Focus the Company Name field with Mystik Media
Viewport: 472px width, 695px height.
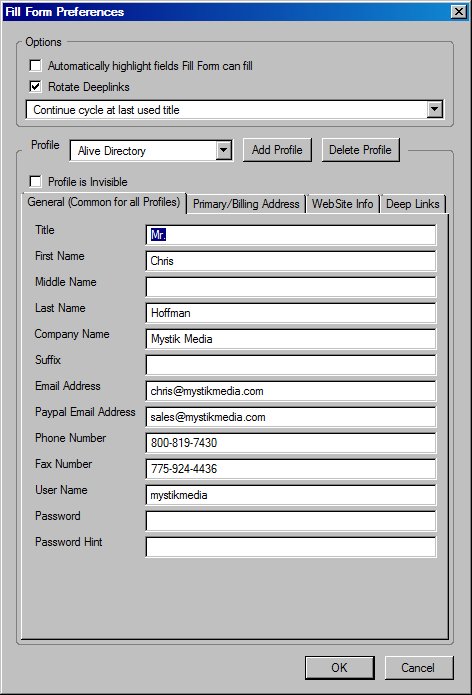(x=291, y=339)
